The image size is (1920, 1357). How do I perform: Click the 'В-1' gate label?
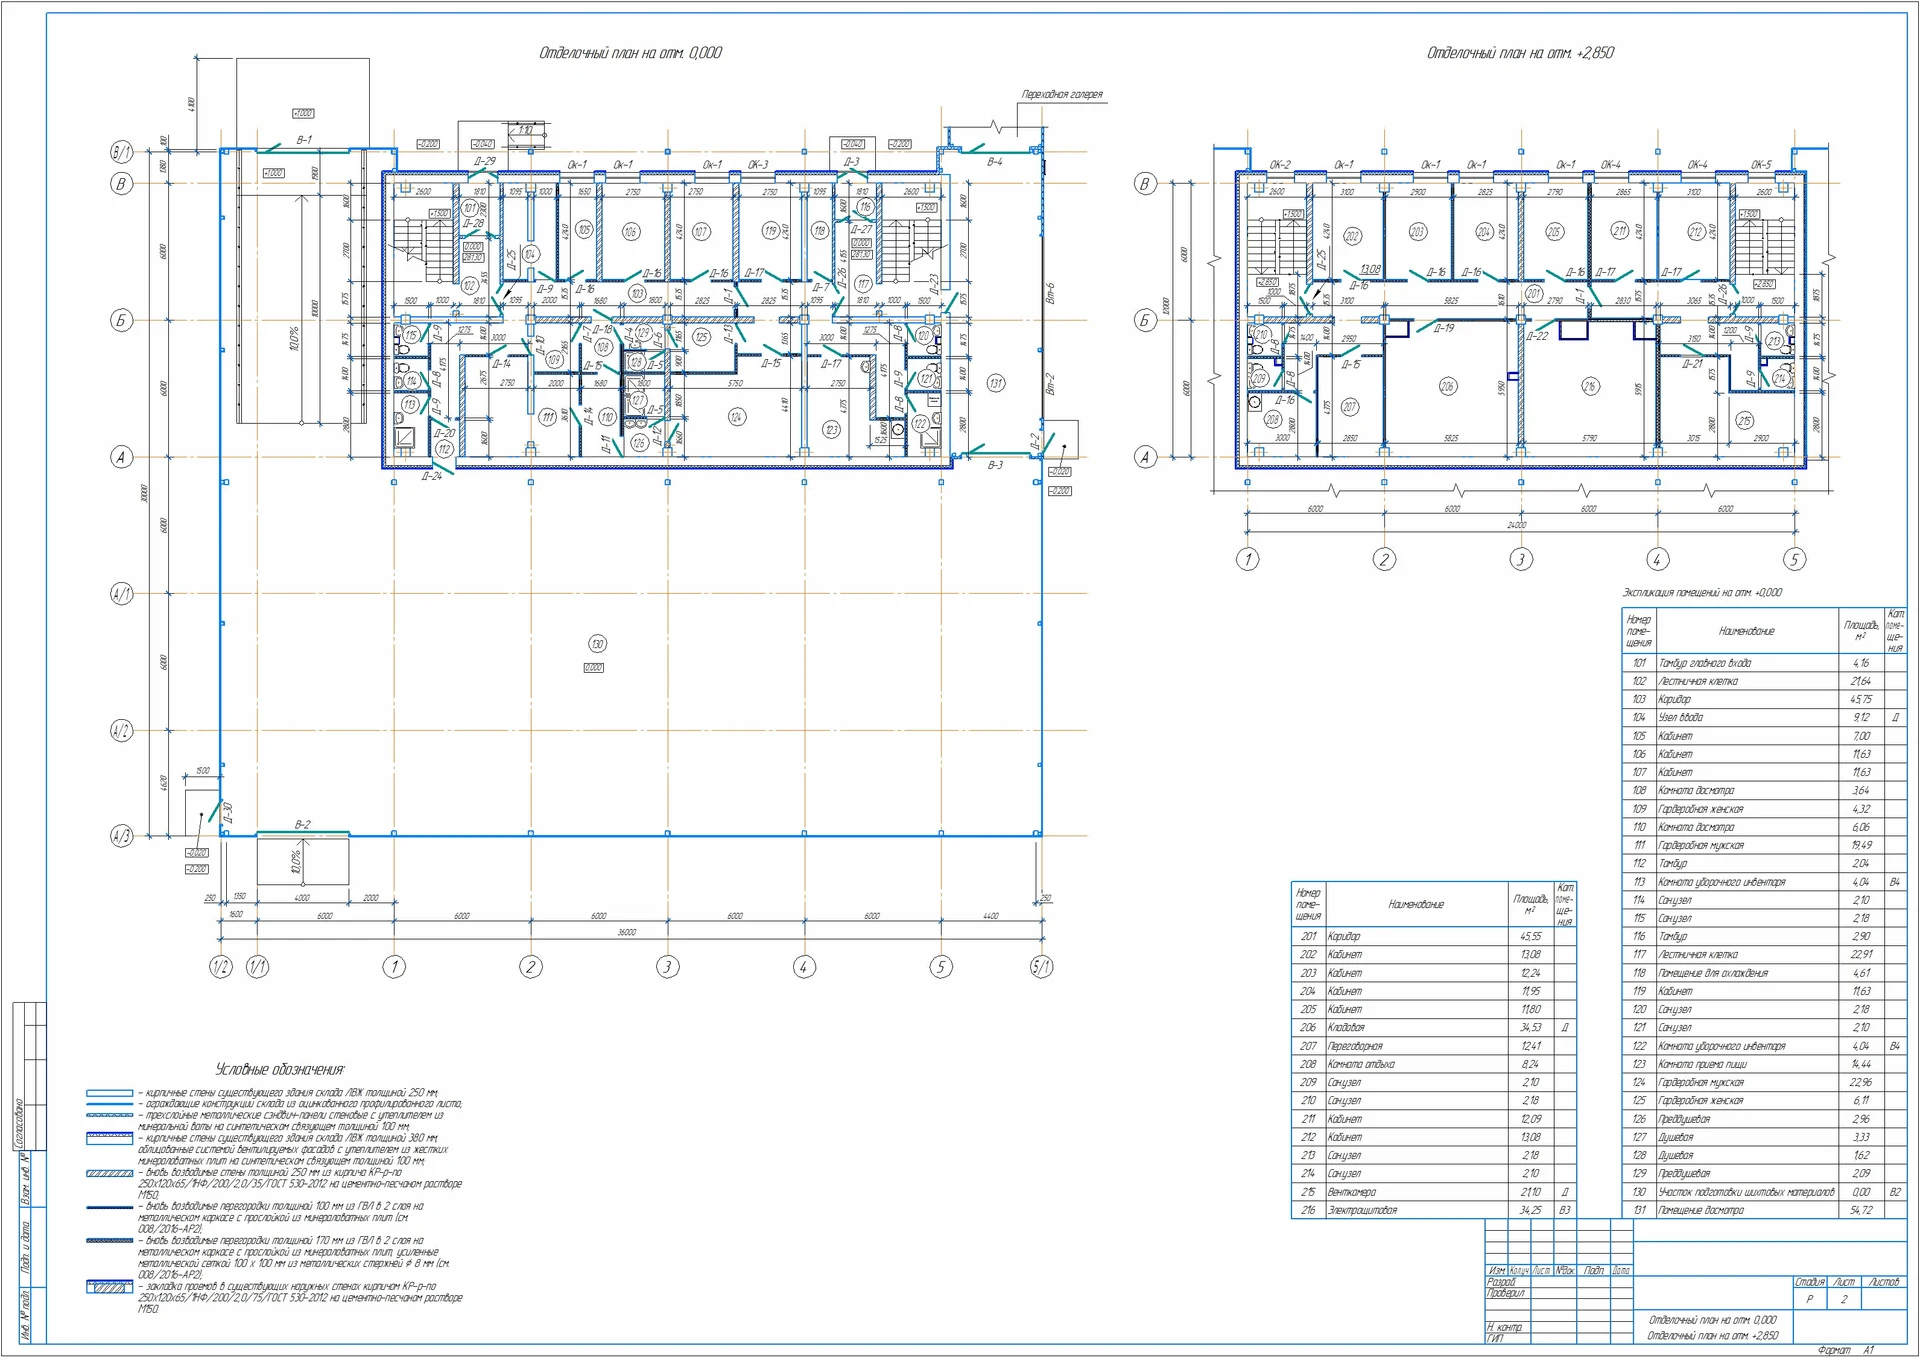304,141
